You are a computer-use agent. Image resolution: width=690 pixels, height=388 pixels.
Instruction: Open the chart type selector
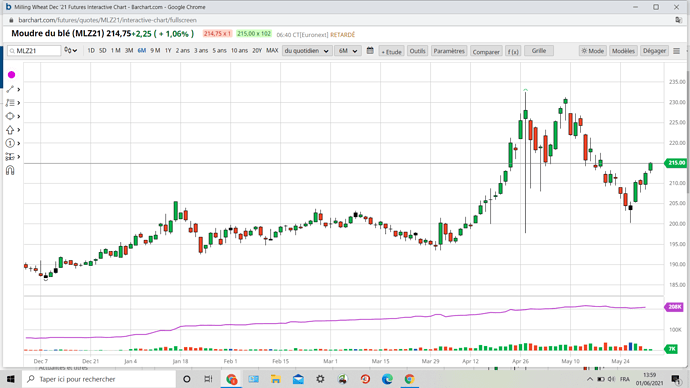coord(70,51)
